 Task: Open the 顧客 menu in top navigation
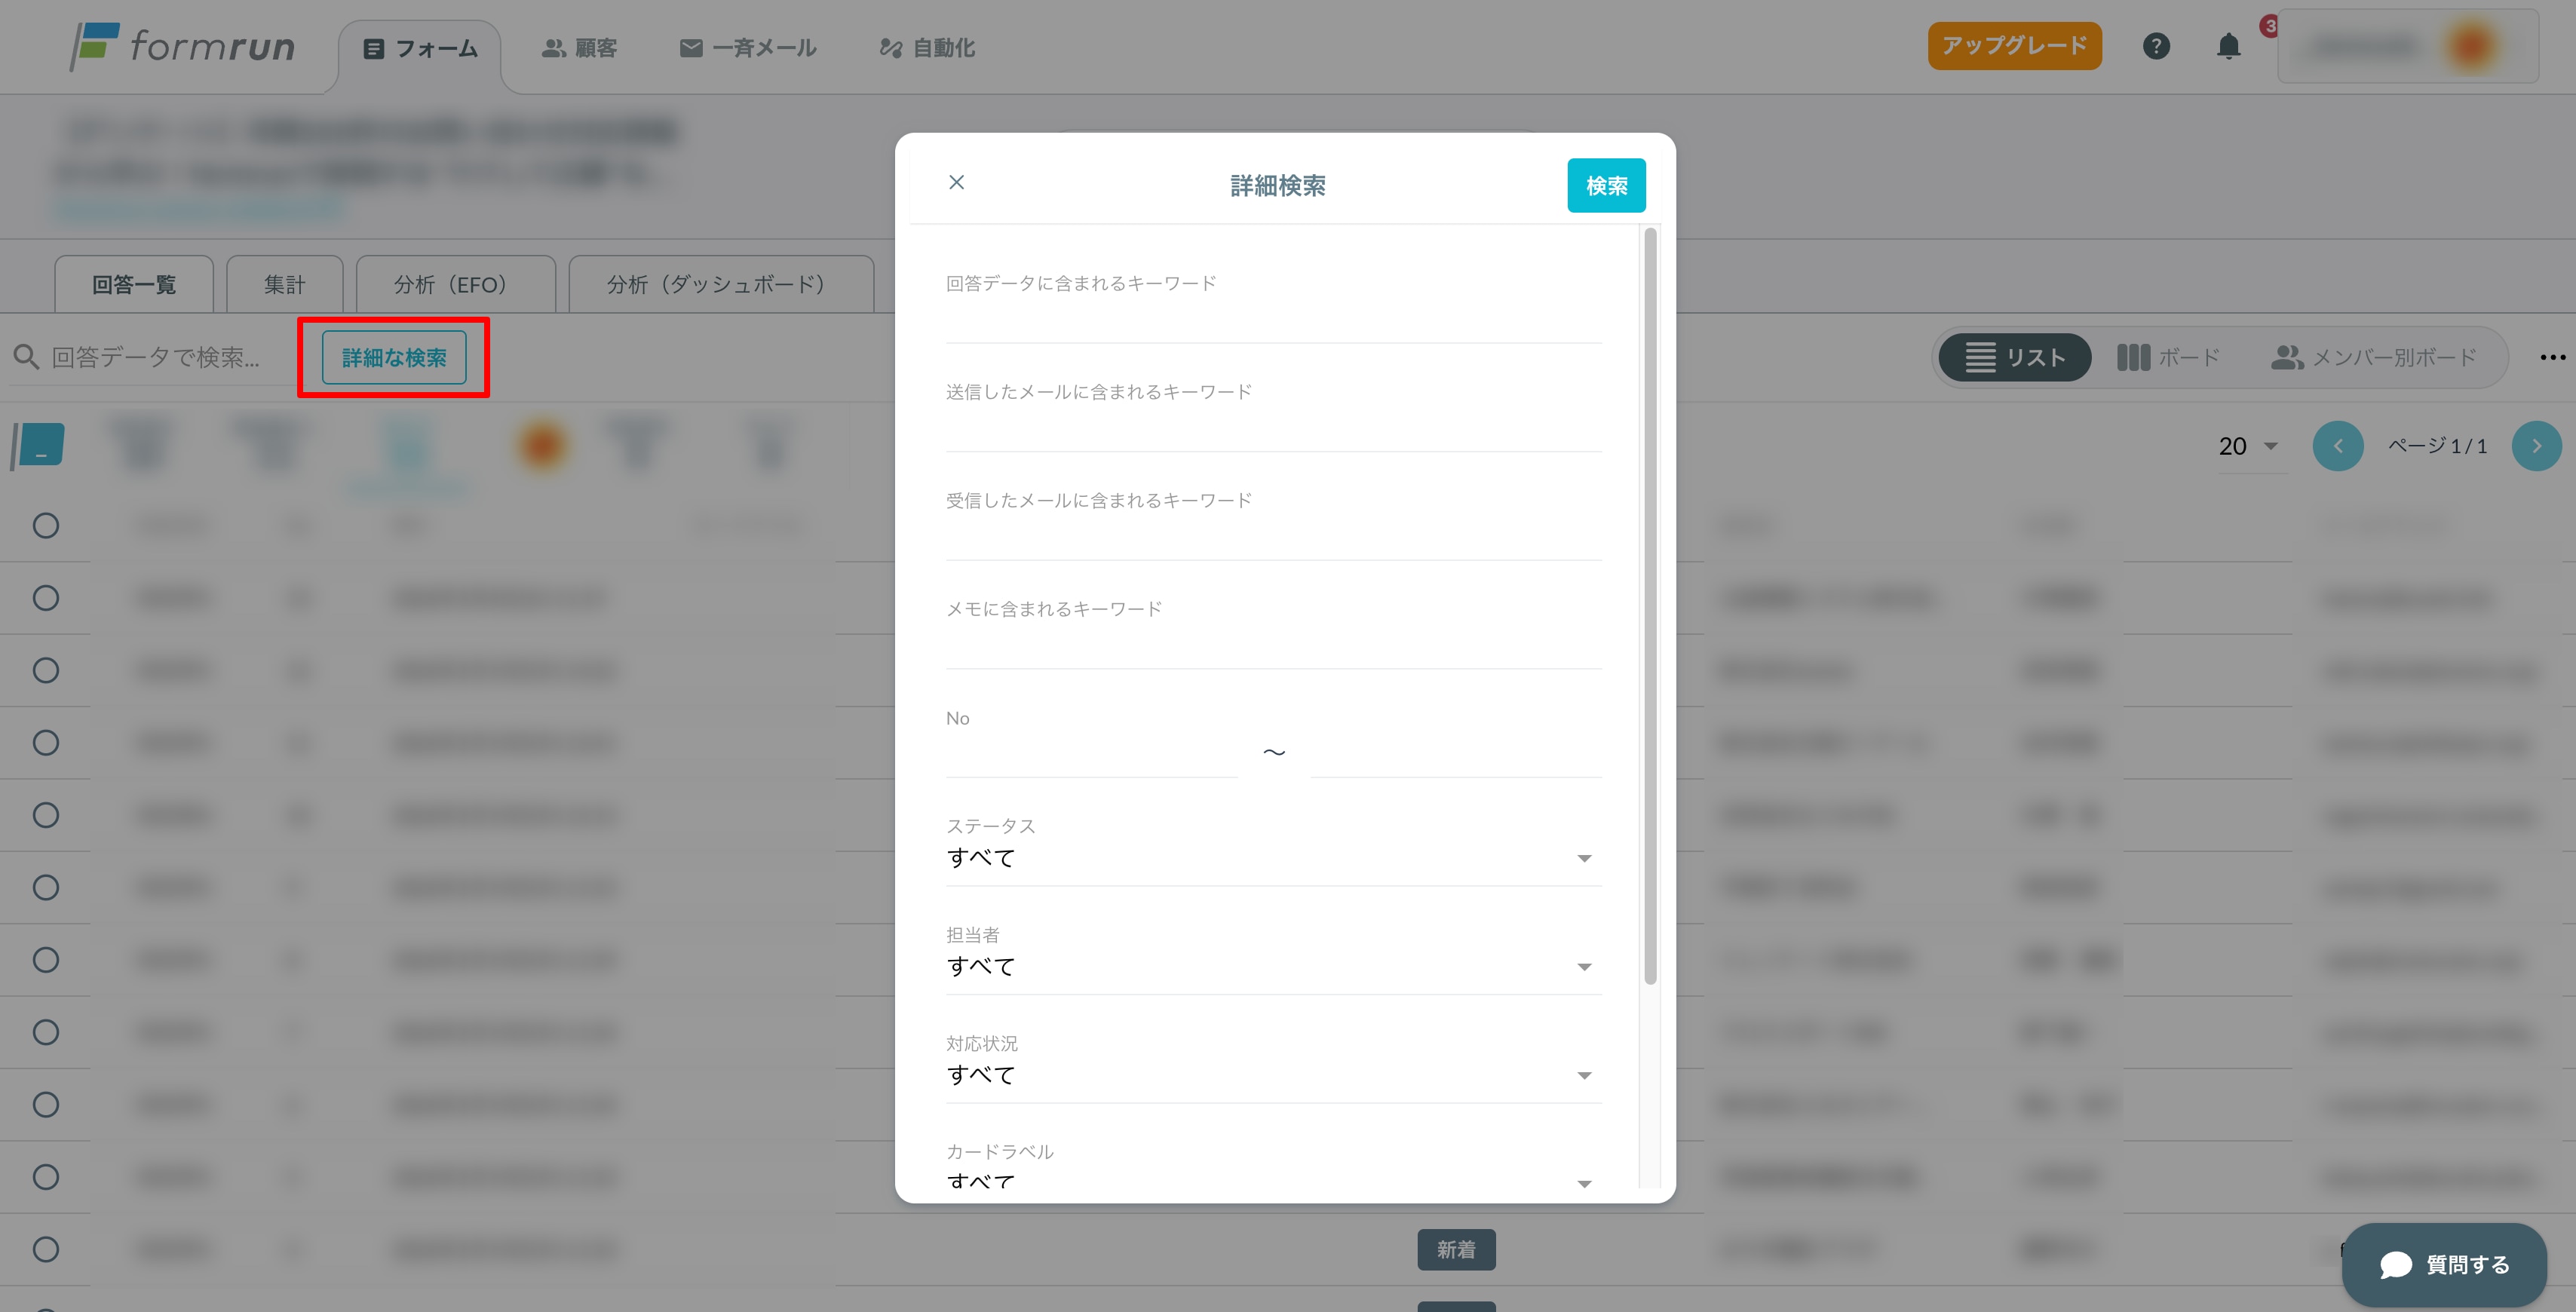pos(579,48)
